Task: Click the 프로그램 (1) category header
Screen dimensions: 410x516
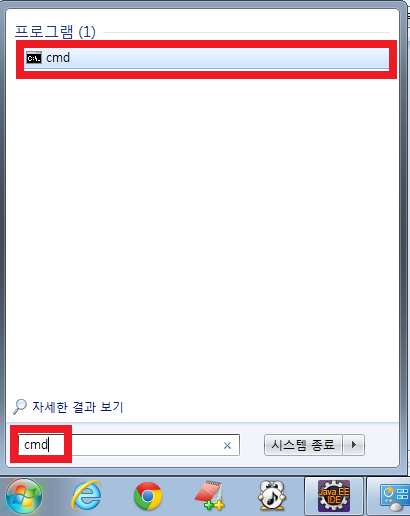Action: pyautogui.click(x=55, y=32)
